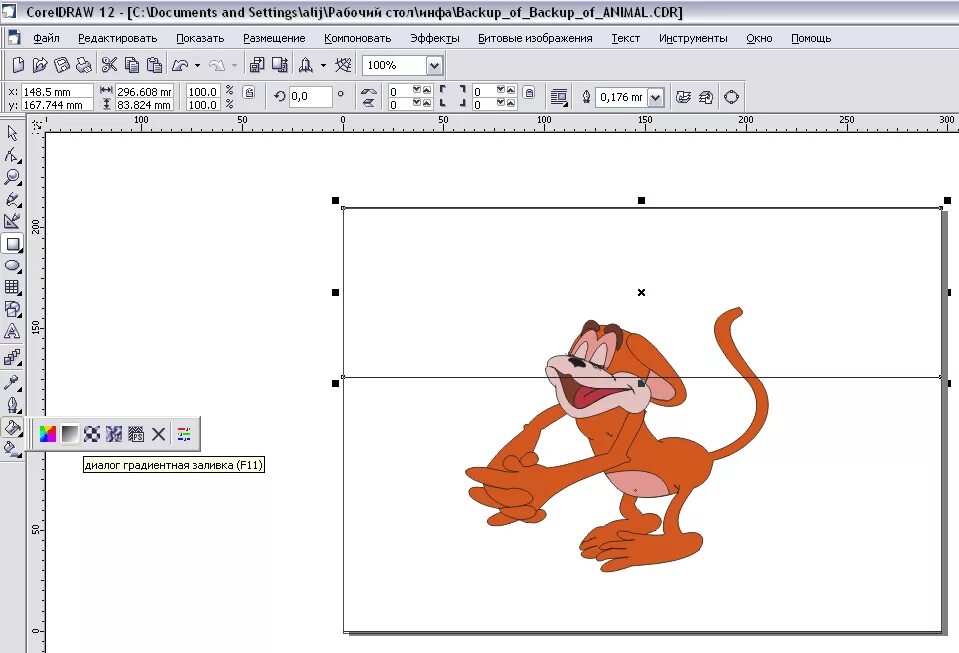Click the Cut scissors icon

click(x=109, y=65)
